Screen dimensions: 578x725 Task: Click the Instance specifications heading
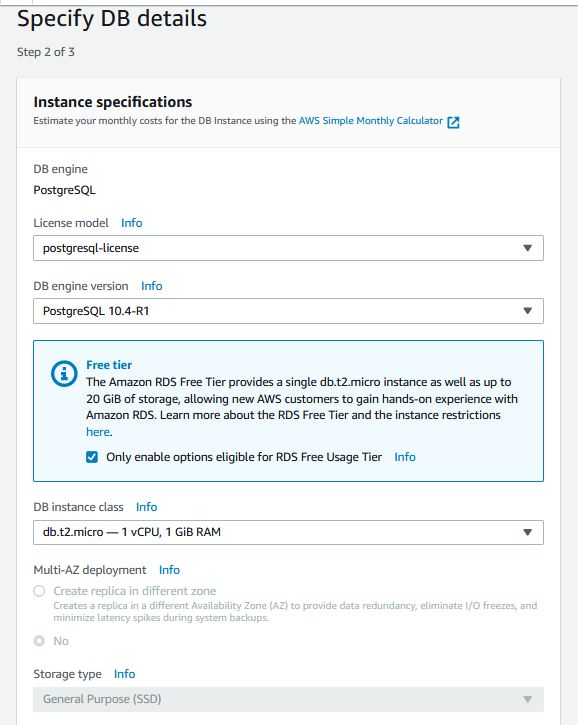(112, 102)
